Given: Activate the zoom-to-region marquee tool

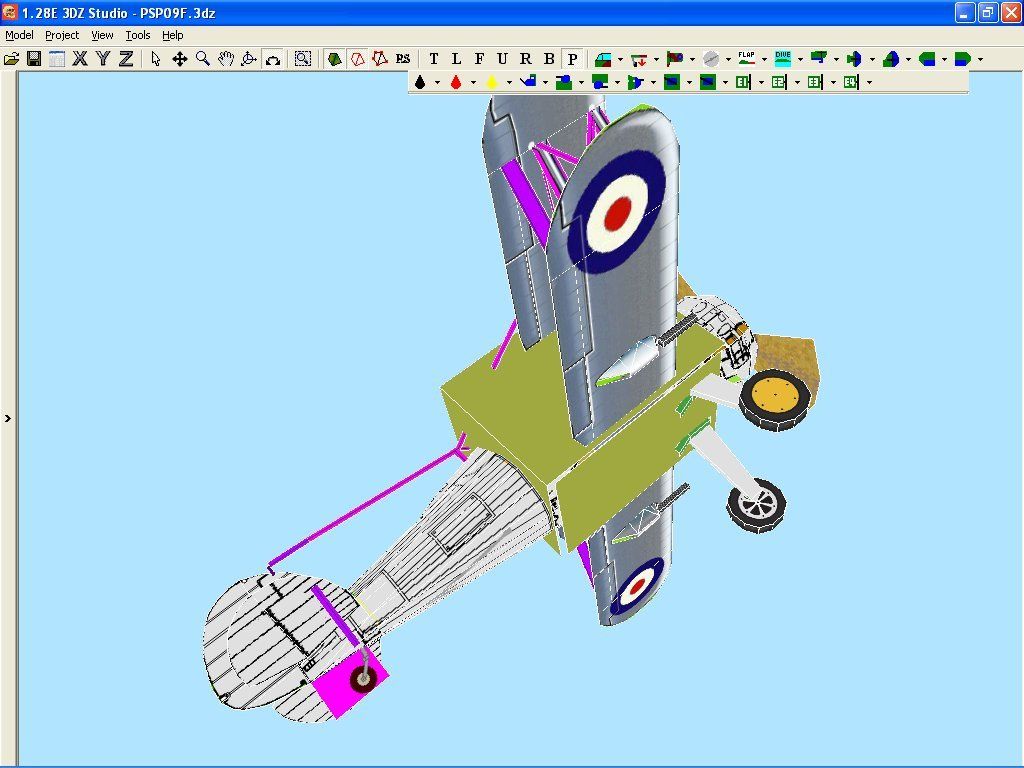Looking at the screenshot, I should [x=302, y=59].
